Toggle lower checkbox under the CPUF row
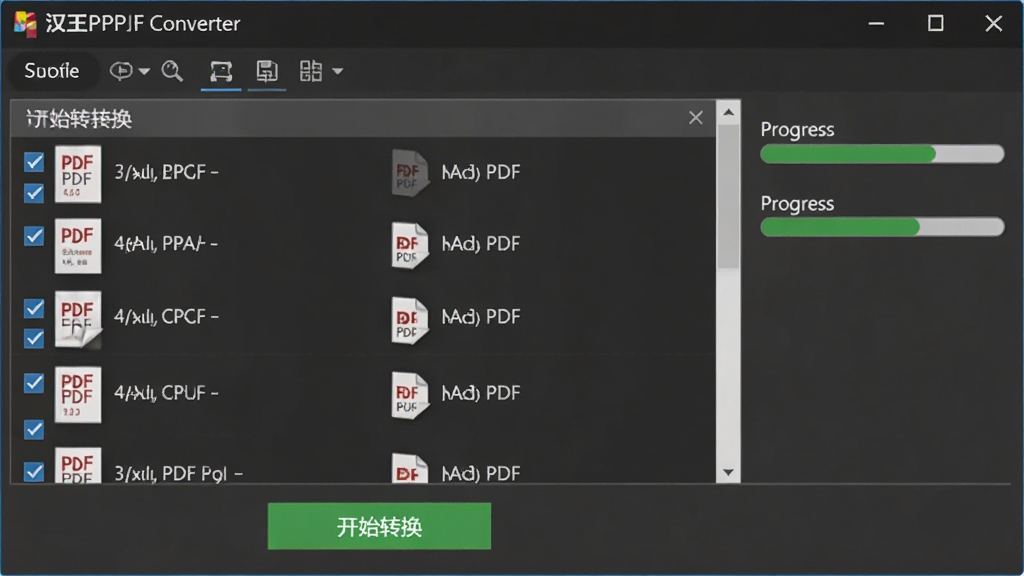 [x=34, y=429]
